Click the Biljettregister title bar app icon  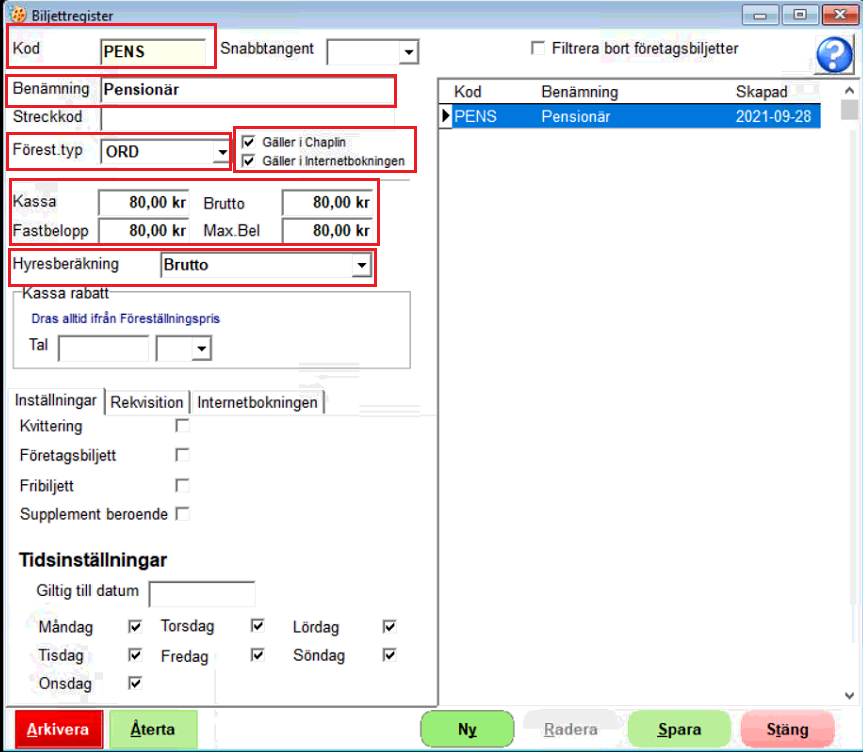[x=17, y=15]
